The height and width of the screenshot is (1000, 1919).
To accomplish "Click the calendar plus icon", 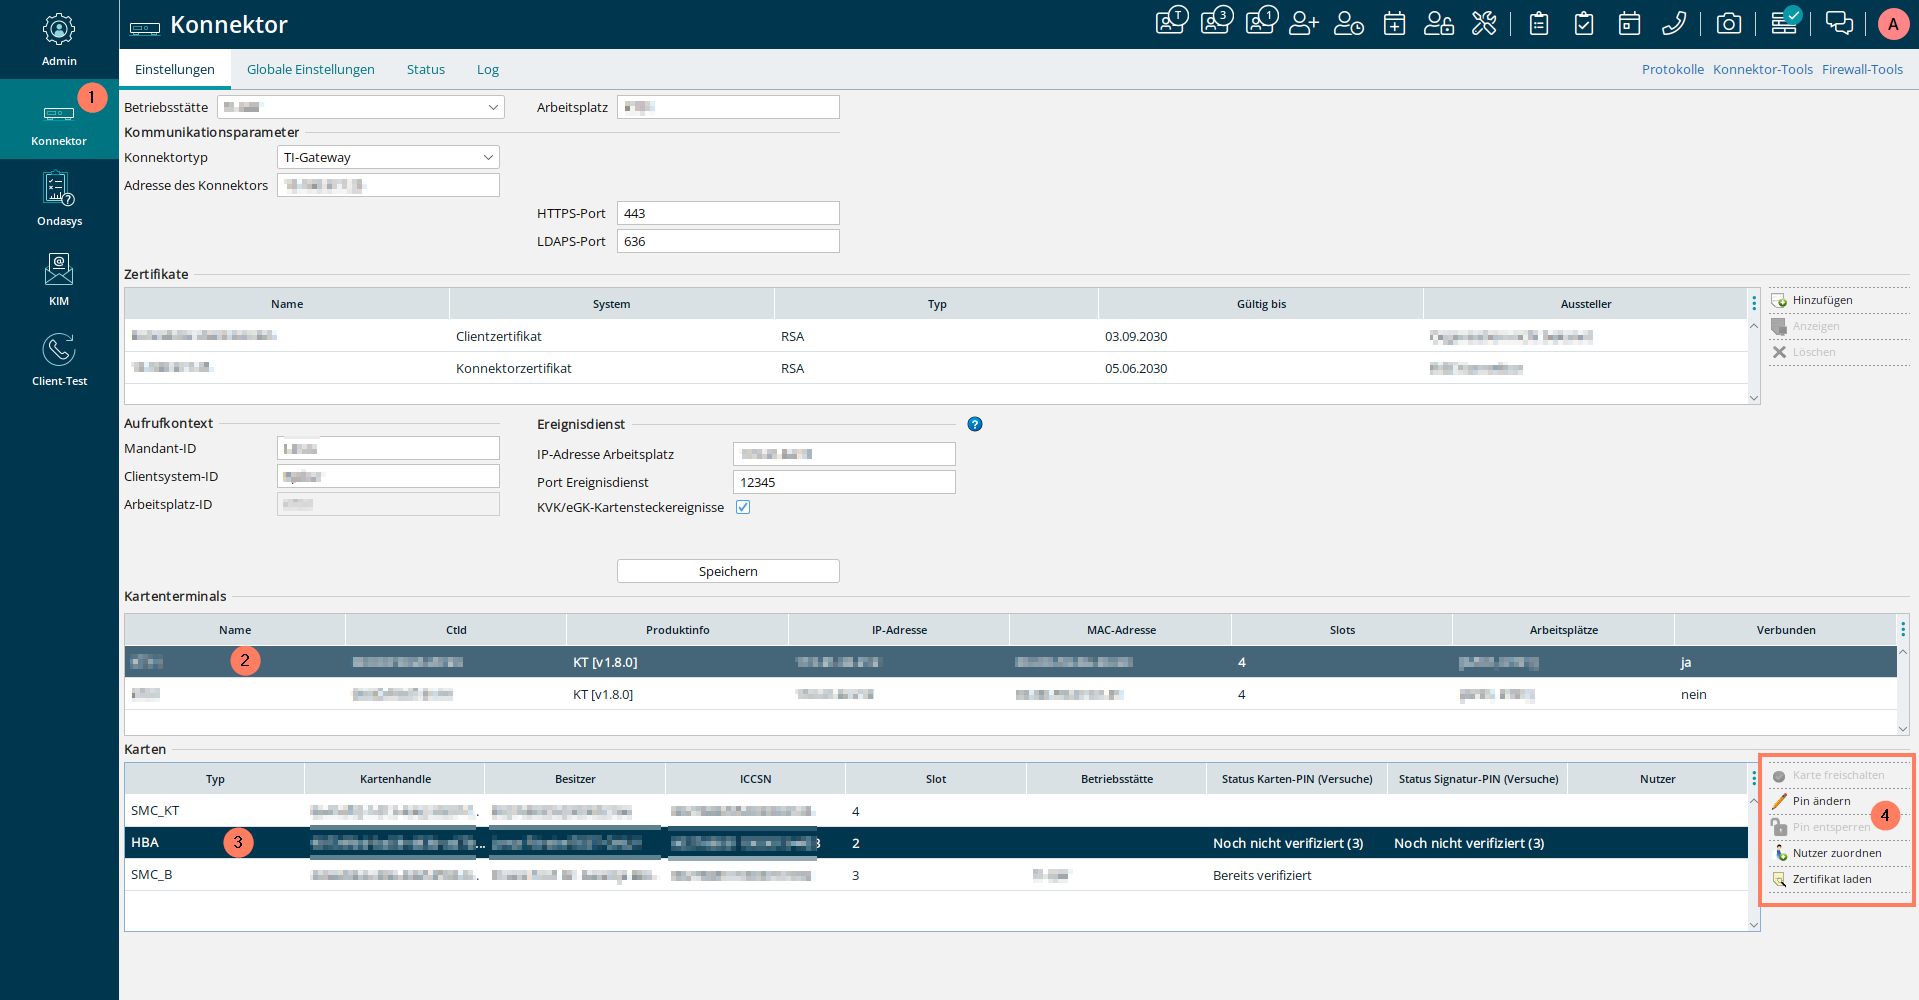I will click(x=1394, y=23).
